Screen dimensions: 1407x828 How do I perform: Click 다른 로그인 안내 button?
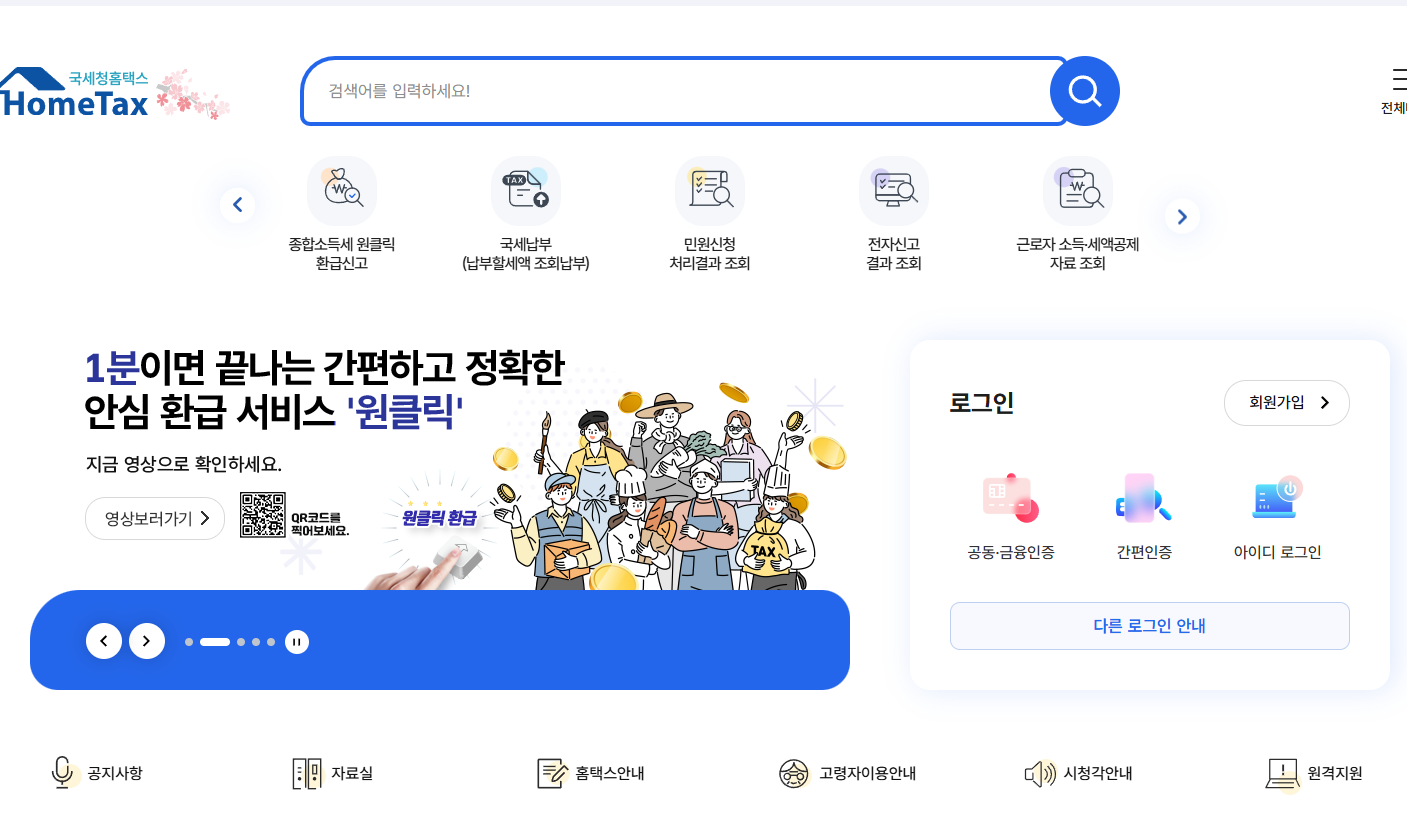(x=1150, y=626)
